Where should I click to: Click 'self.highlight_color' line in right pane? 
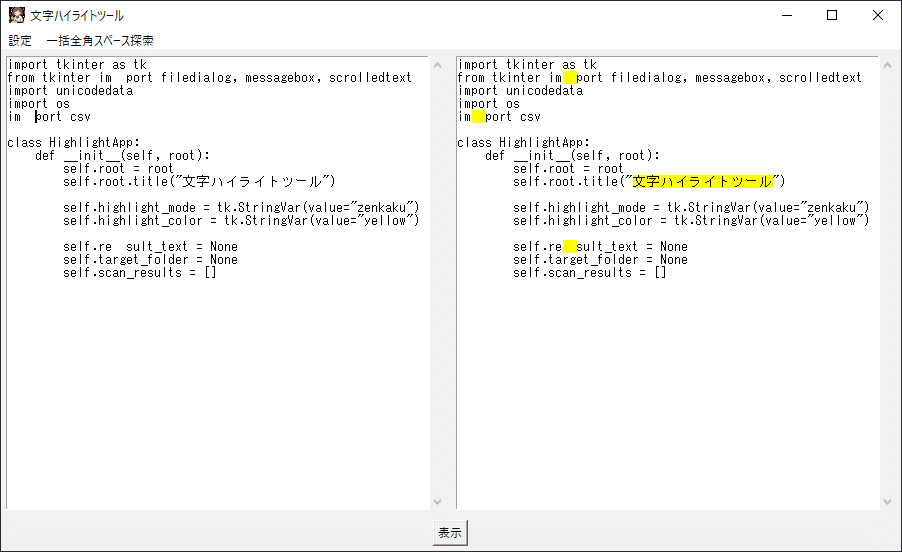coord(691,221)
